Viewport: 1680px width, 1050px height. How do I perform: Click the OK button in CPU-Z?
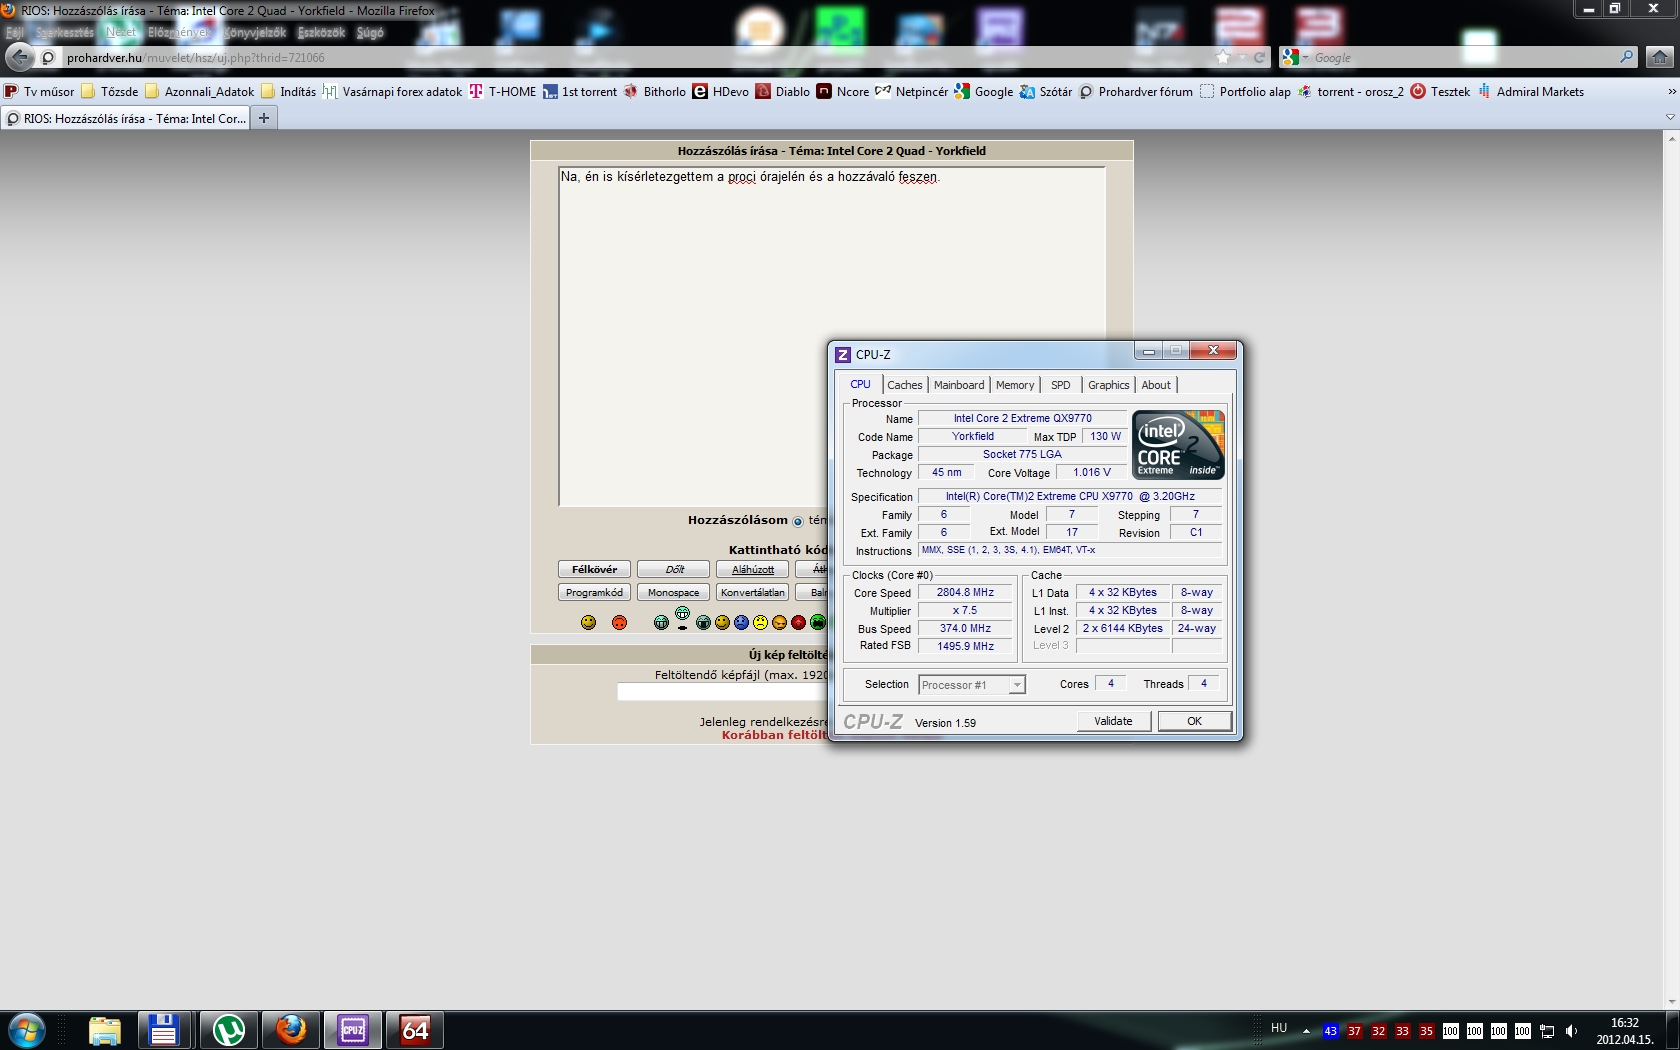[1195, 721]
